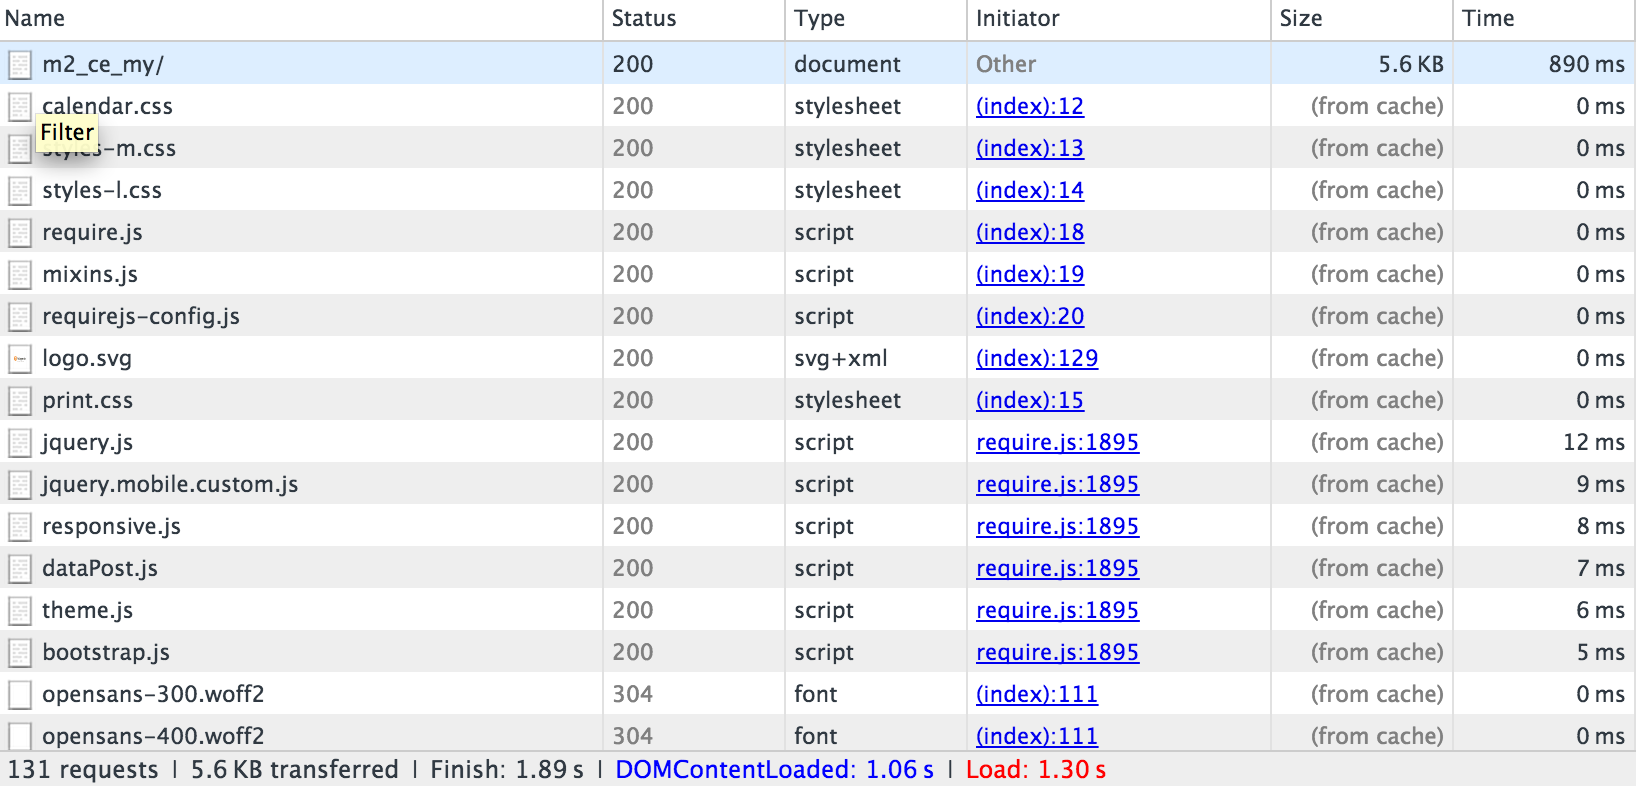Click the 131 requests status bar entry
Screen dimensions: 1636x786
point(83,769)
